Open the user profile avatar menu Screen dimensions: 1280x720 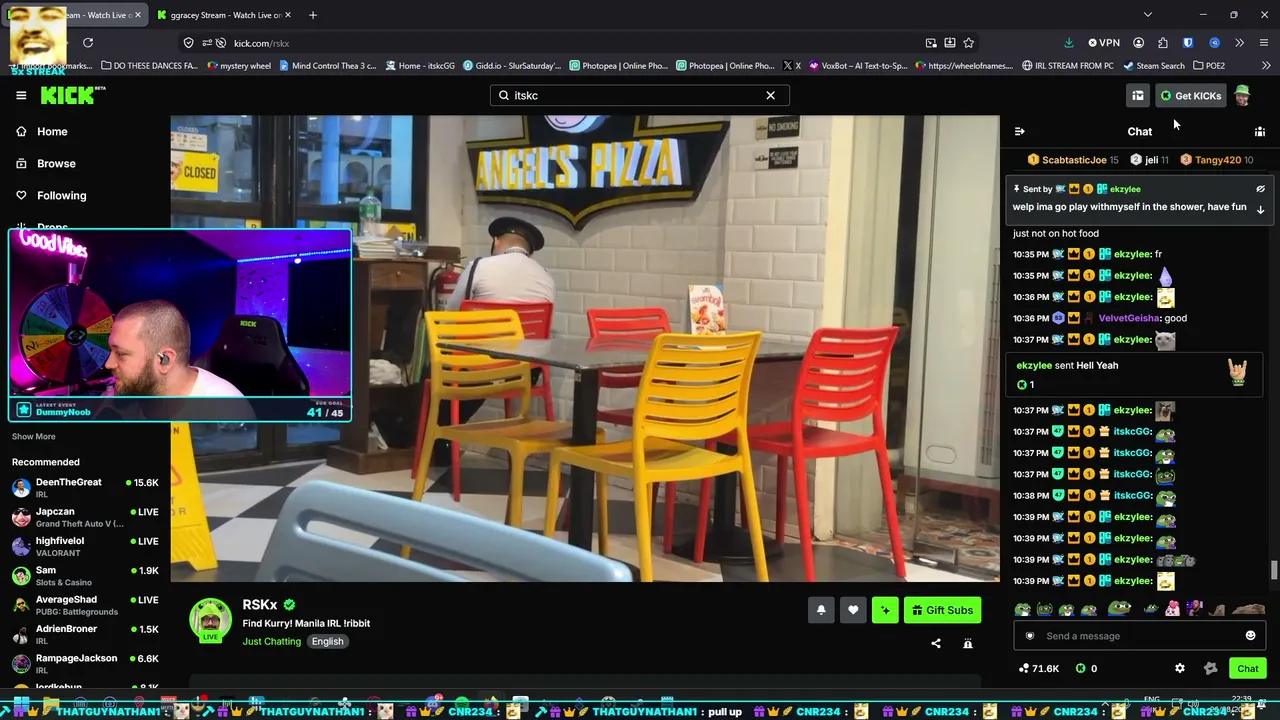1242,95
